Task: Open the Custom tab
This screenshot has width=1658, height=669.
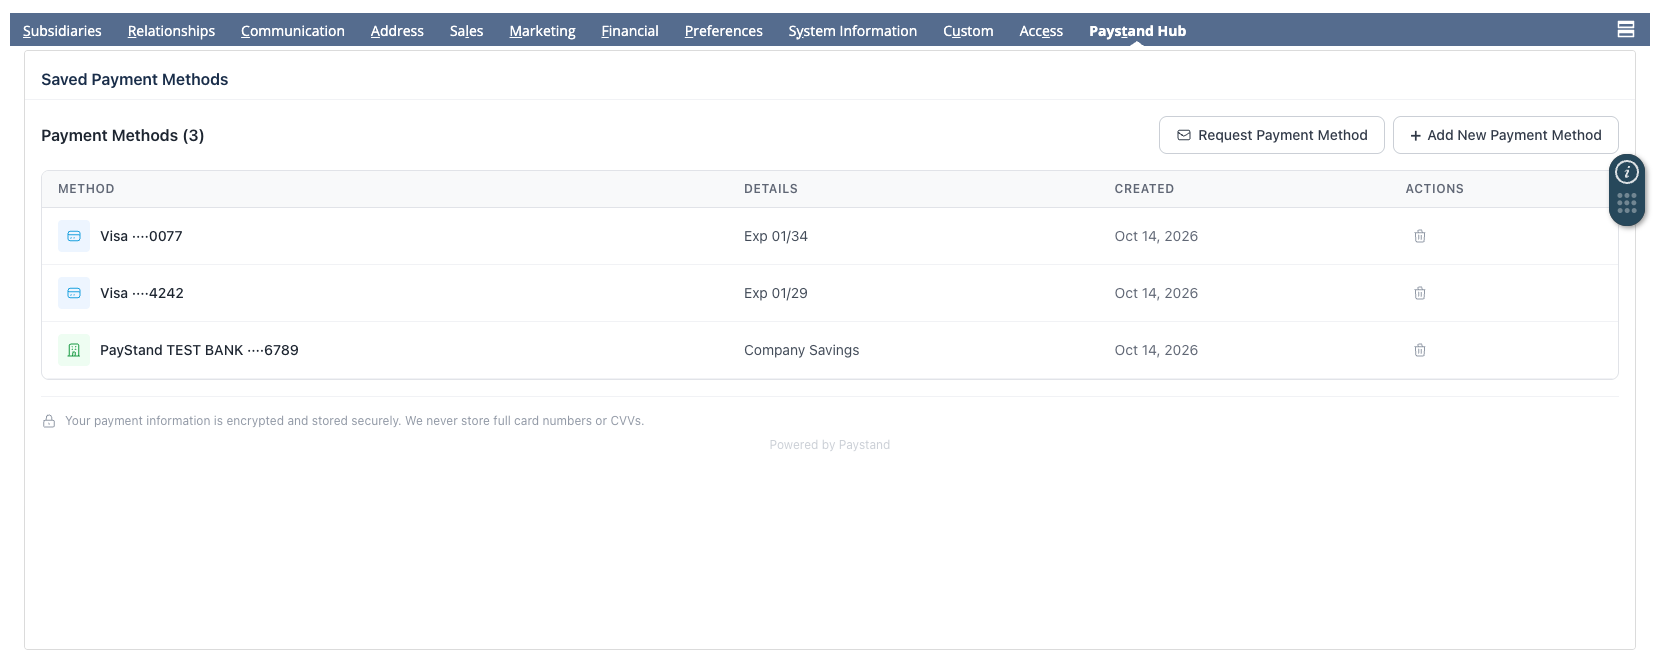Action: [x=968, y=31]
